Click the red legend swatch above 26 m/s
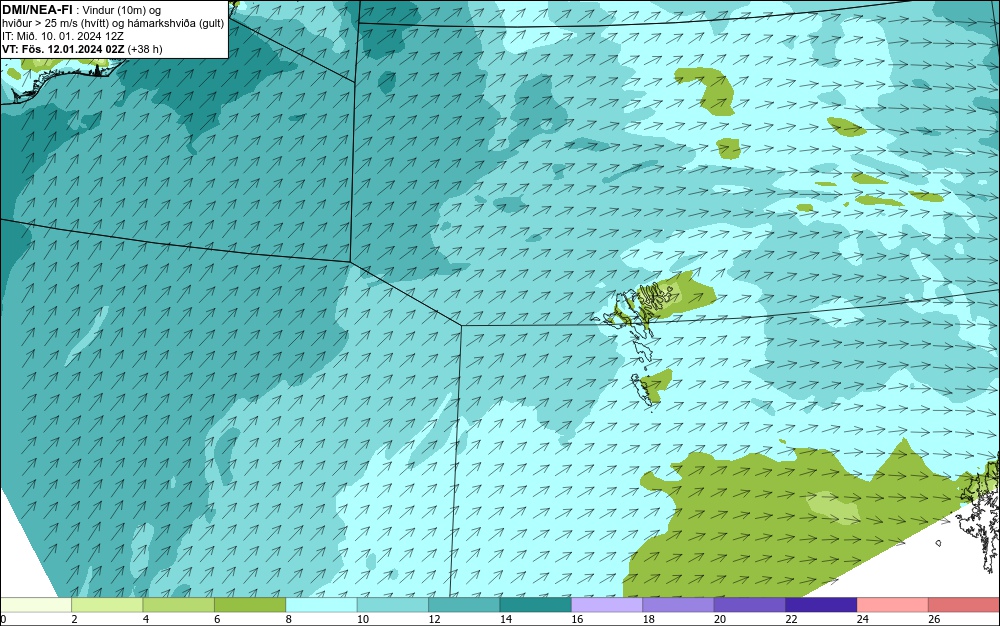This screenshot has width=1000, height=626. (964, 604)
